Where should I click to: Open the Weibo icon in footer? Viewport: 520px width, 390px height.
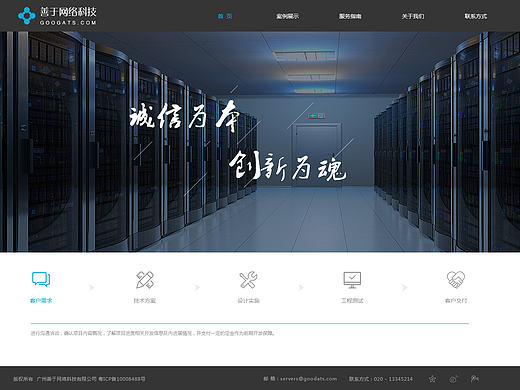coord(453,379)
